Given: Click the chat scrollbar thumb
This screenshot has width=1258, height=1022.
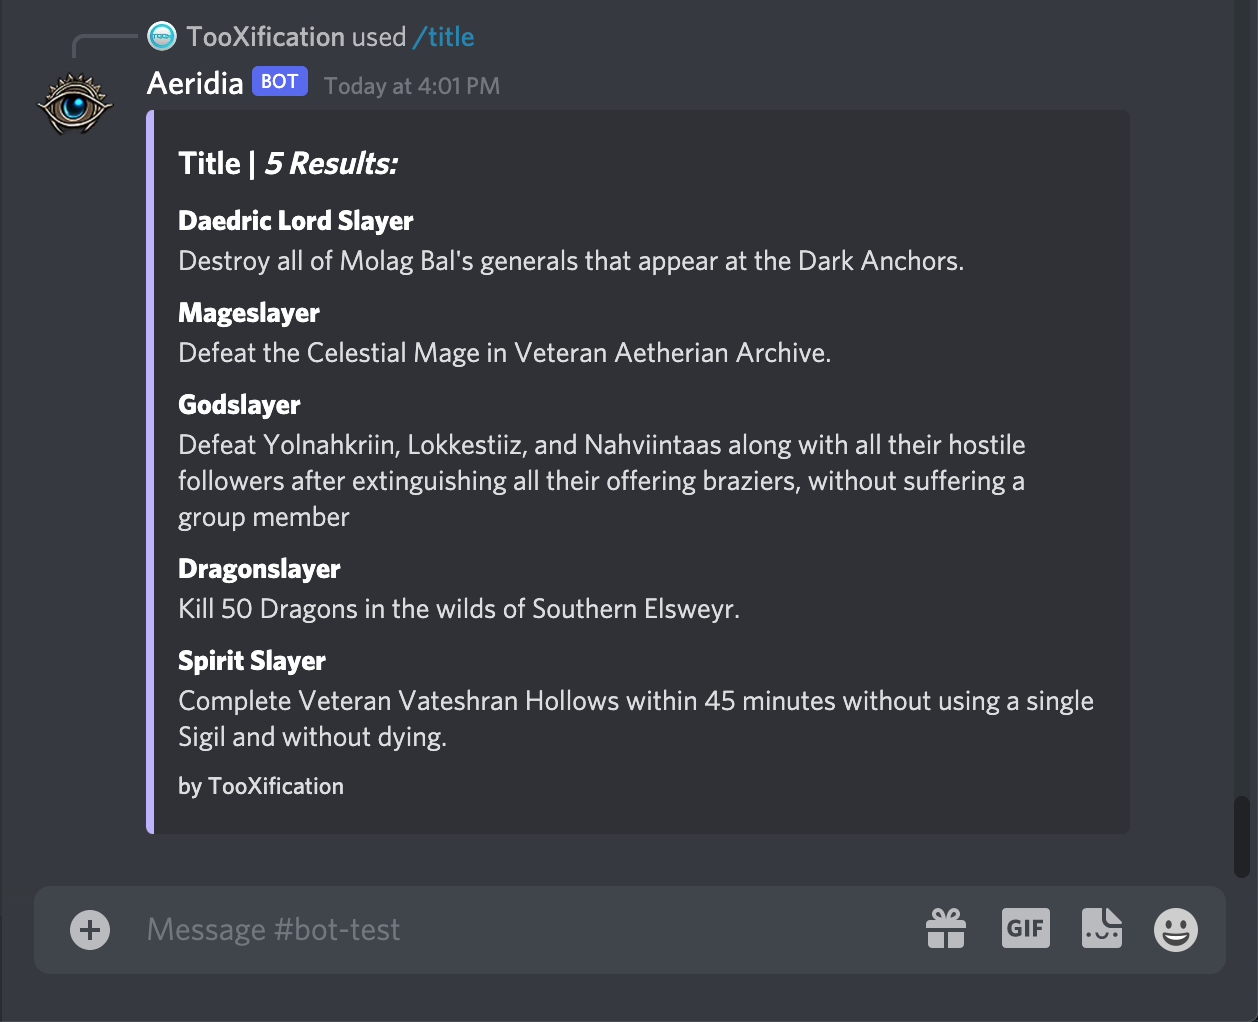Looking at the screenshot, I should pyautogui.click(x=1242, y=837).
